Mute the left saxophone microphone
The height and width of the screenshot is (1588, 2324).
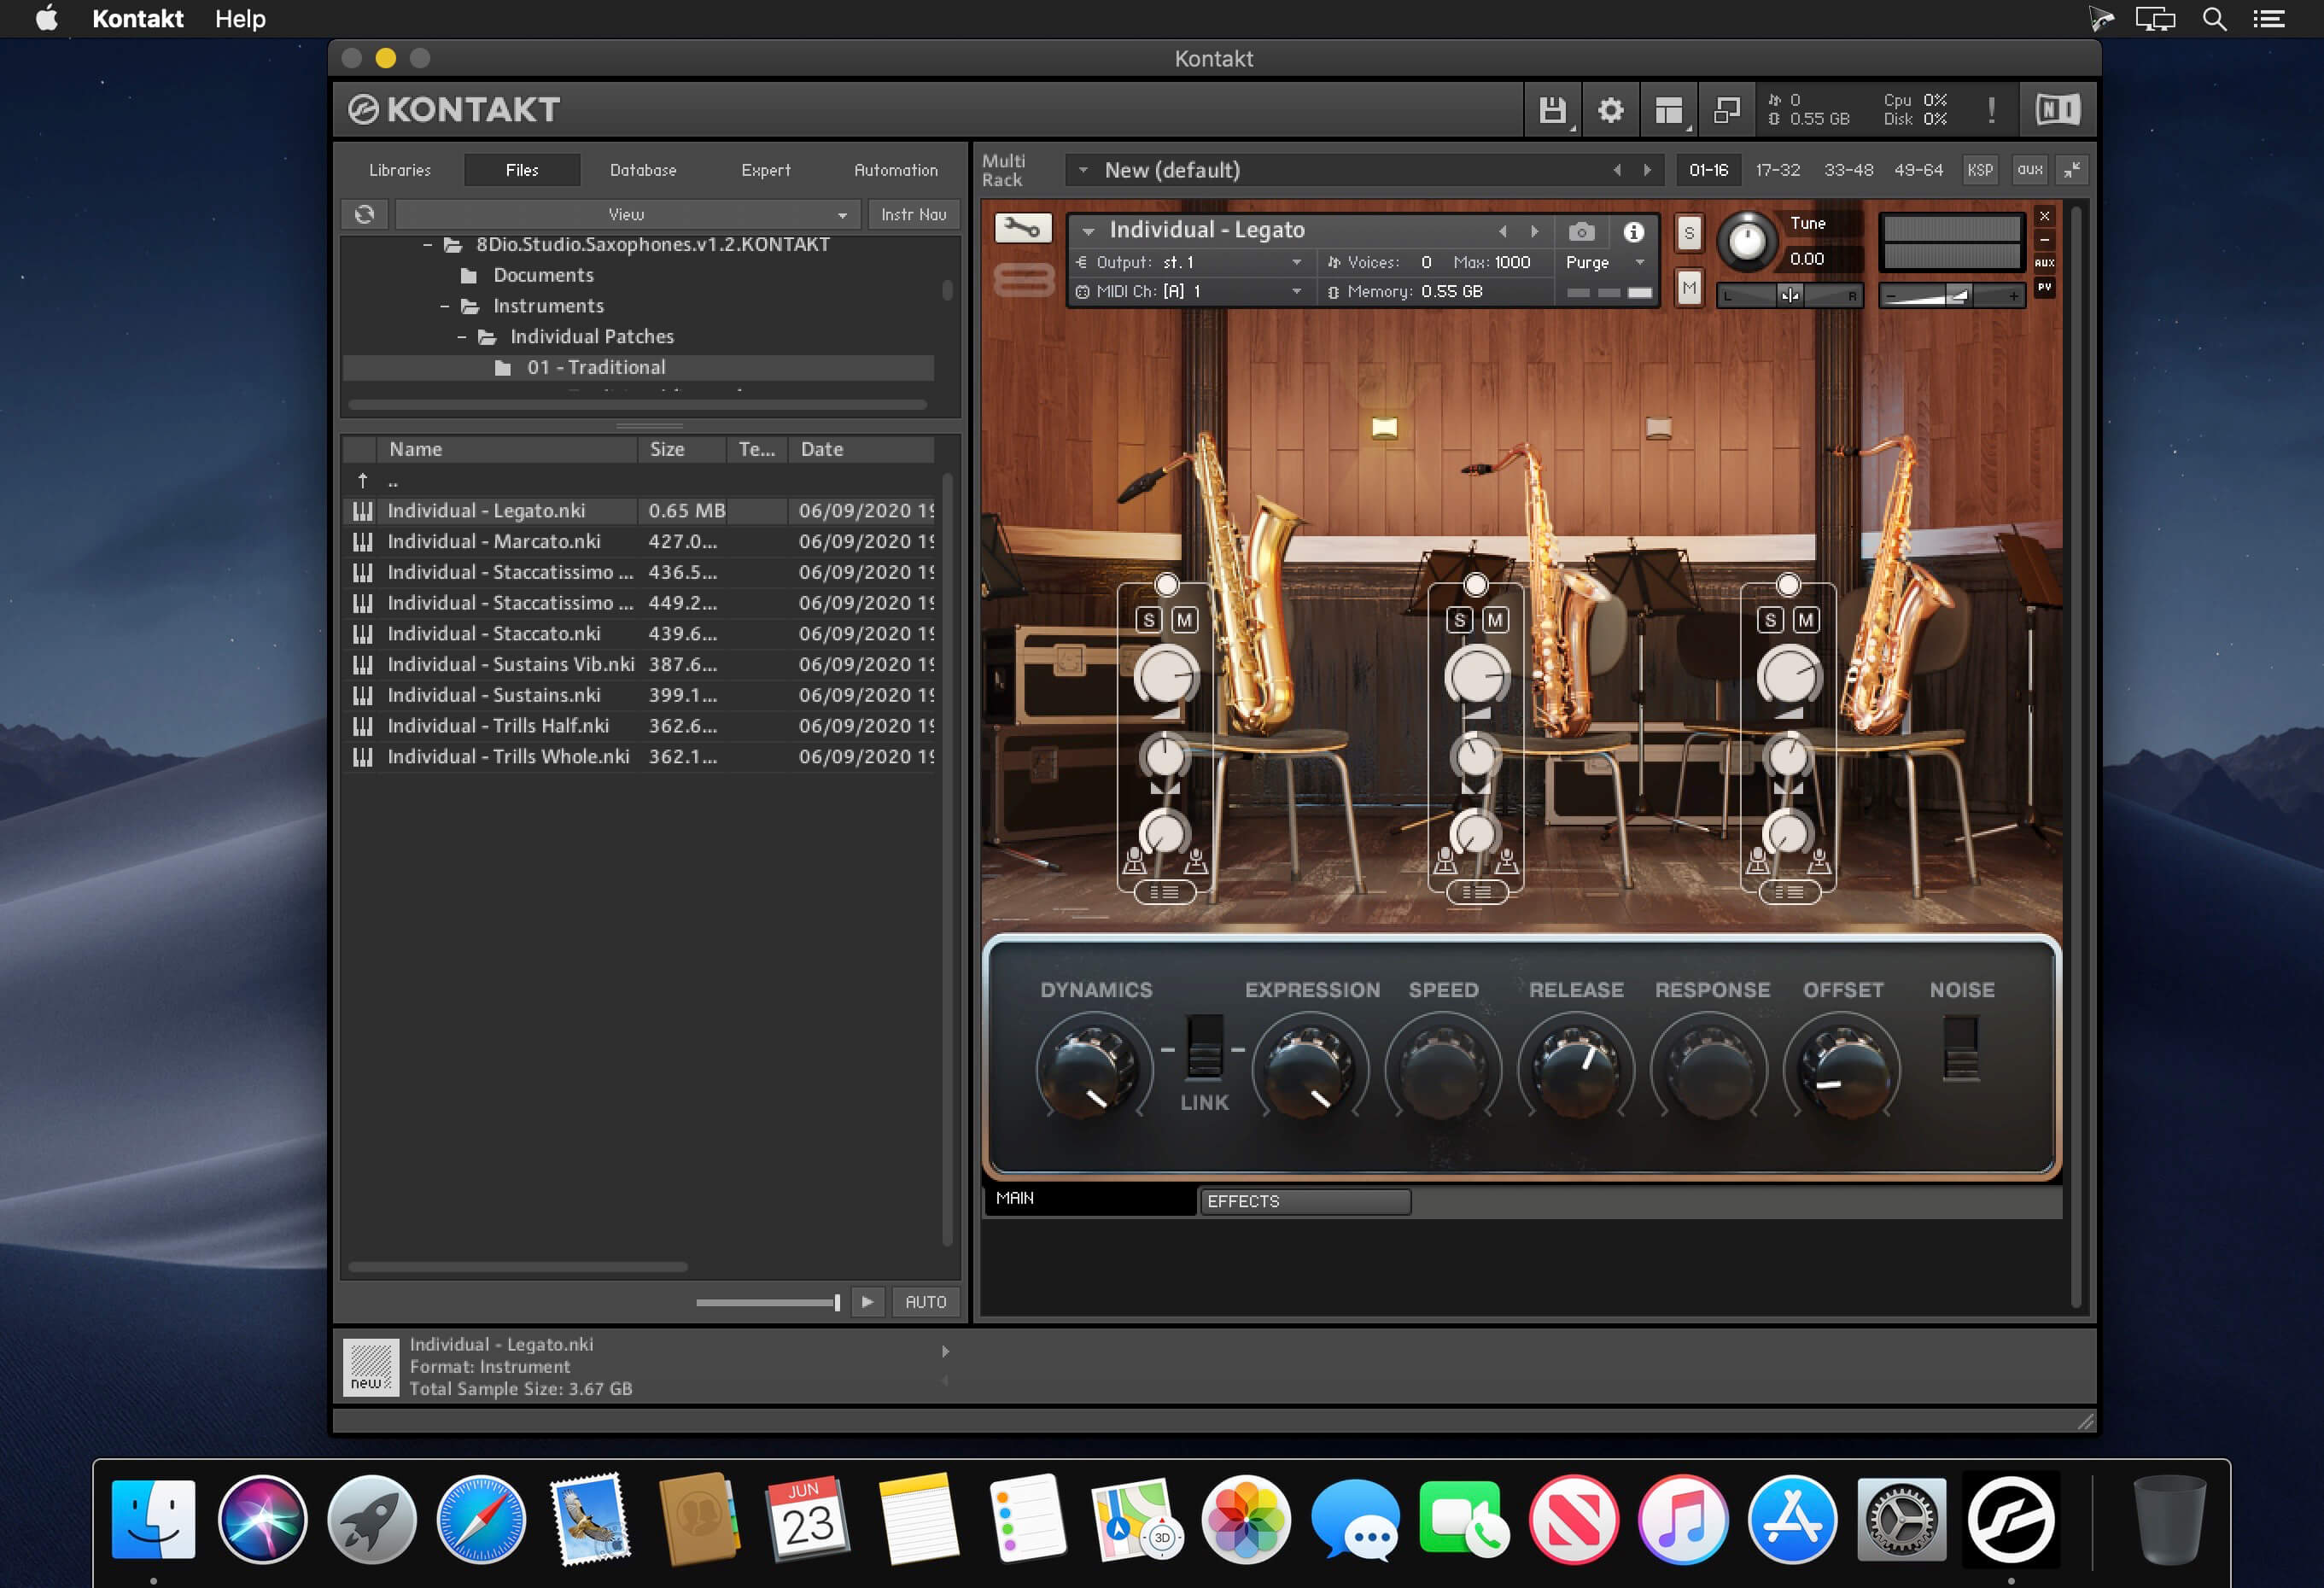[1184, 620]
